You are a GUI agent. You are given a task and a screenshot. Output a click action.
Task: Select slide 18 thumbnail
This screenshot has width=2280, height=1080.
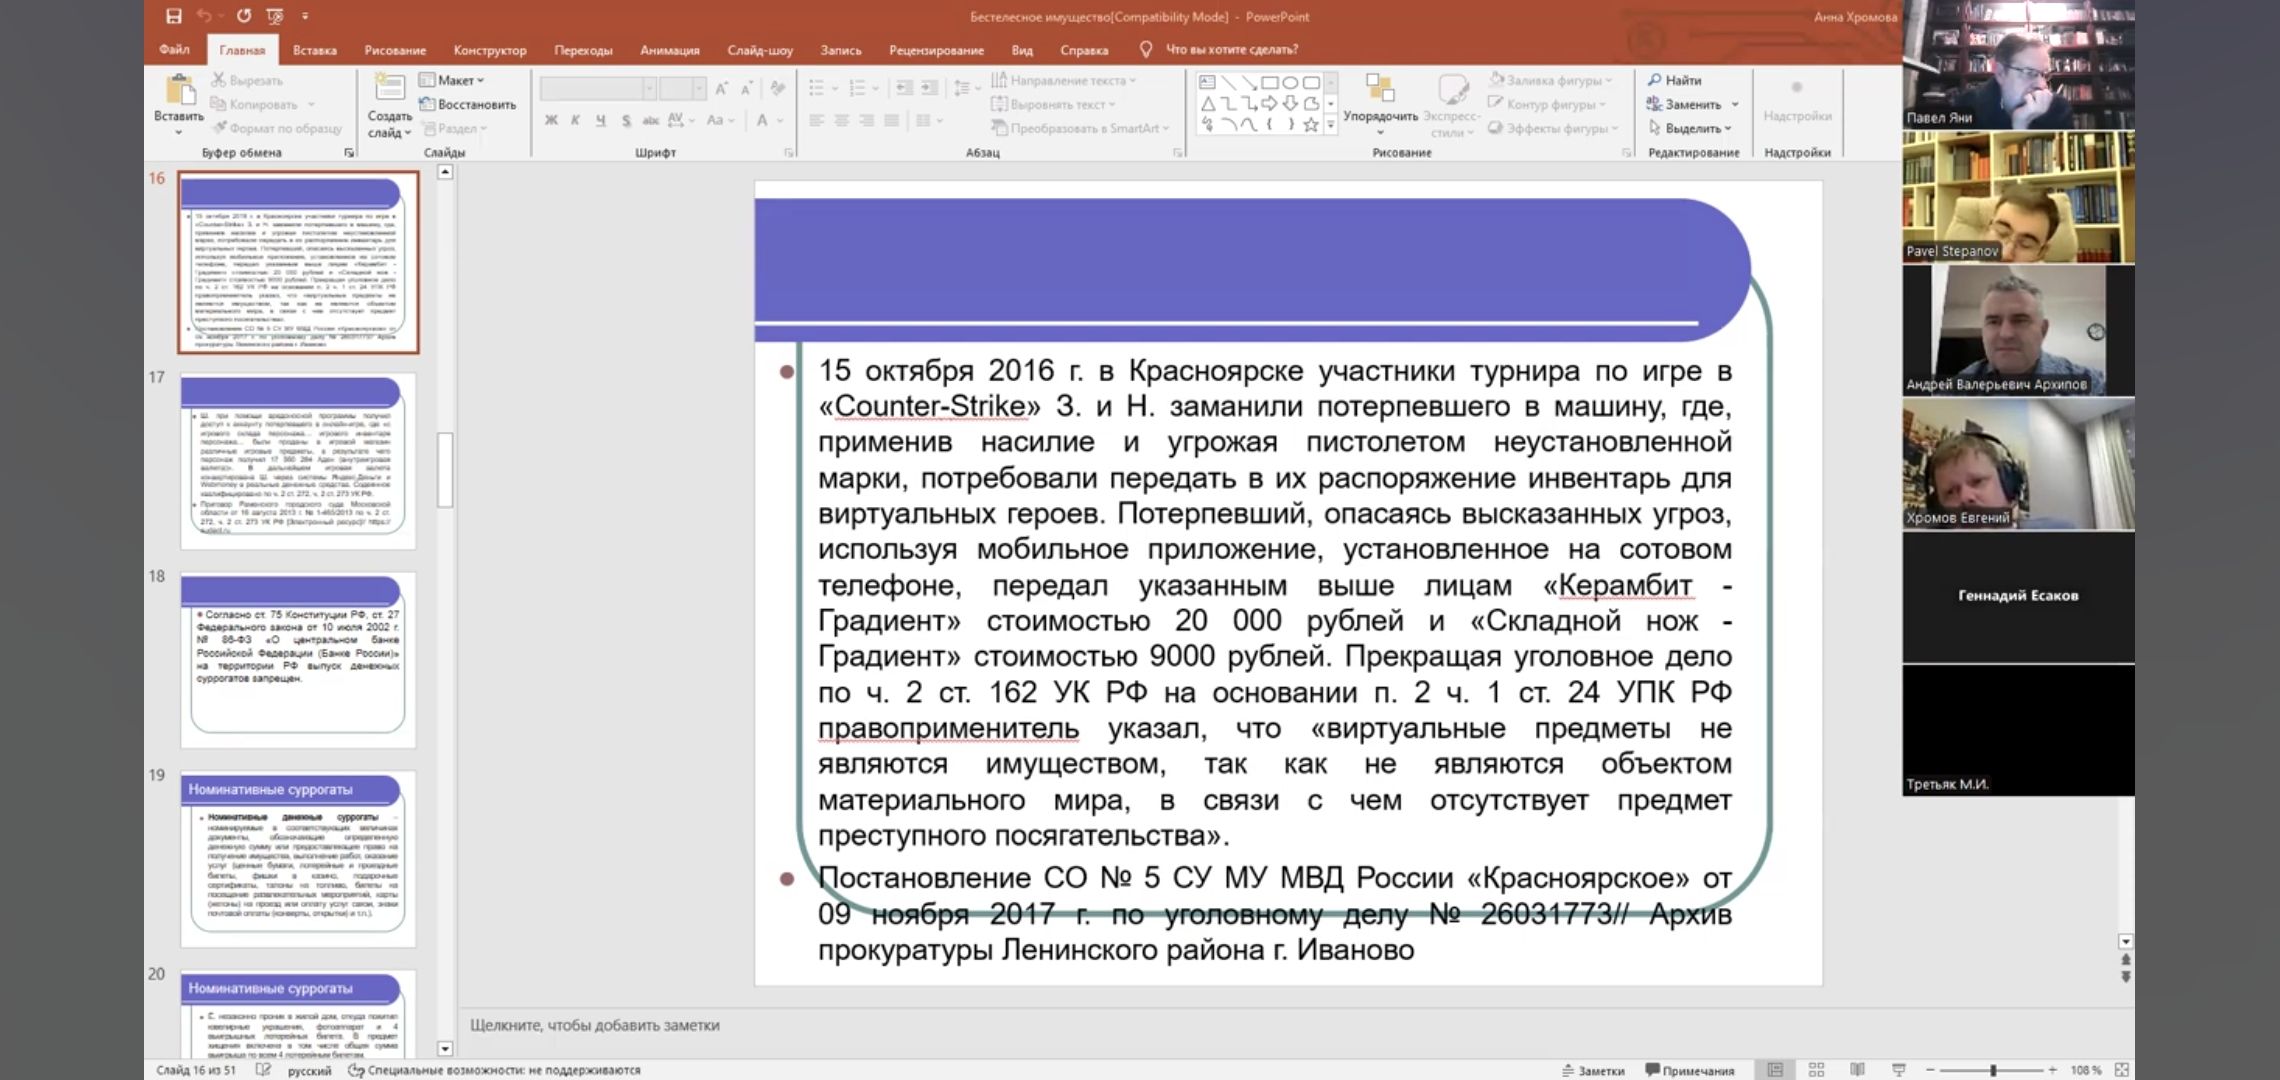coord(298,659)
